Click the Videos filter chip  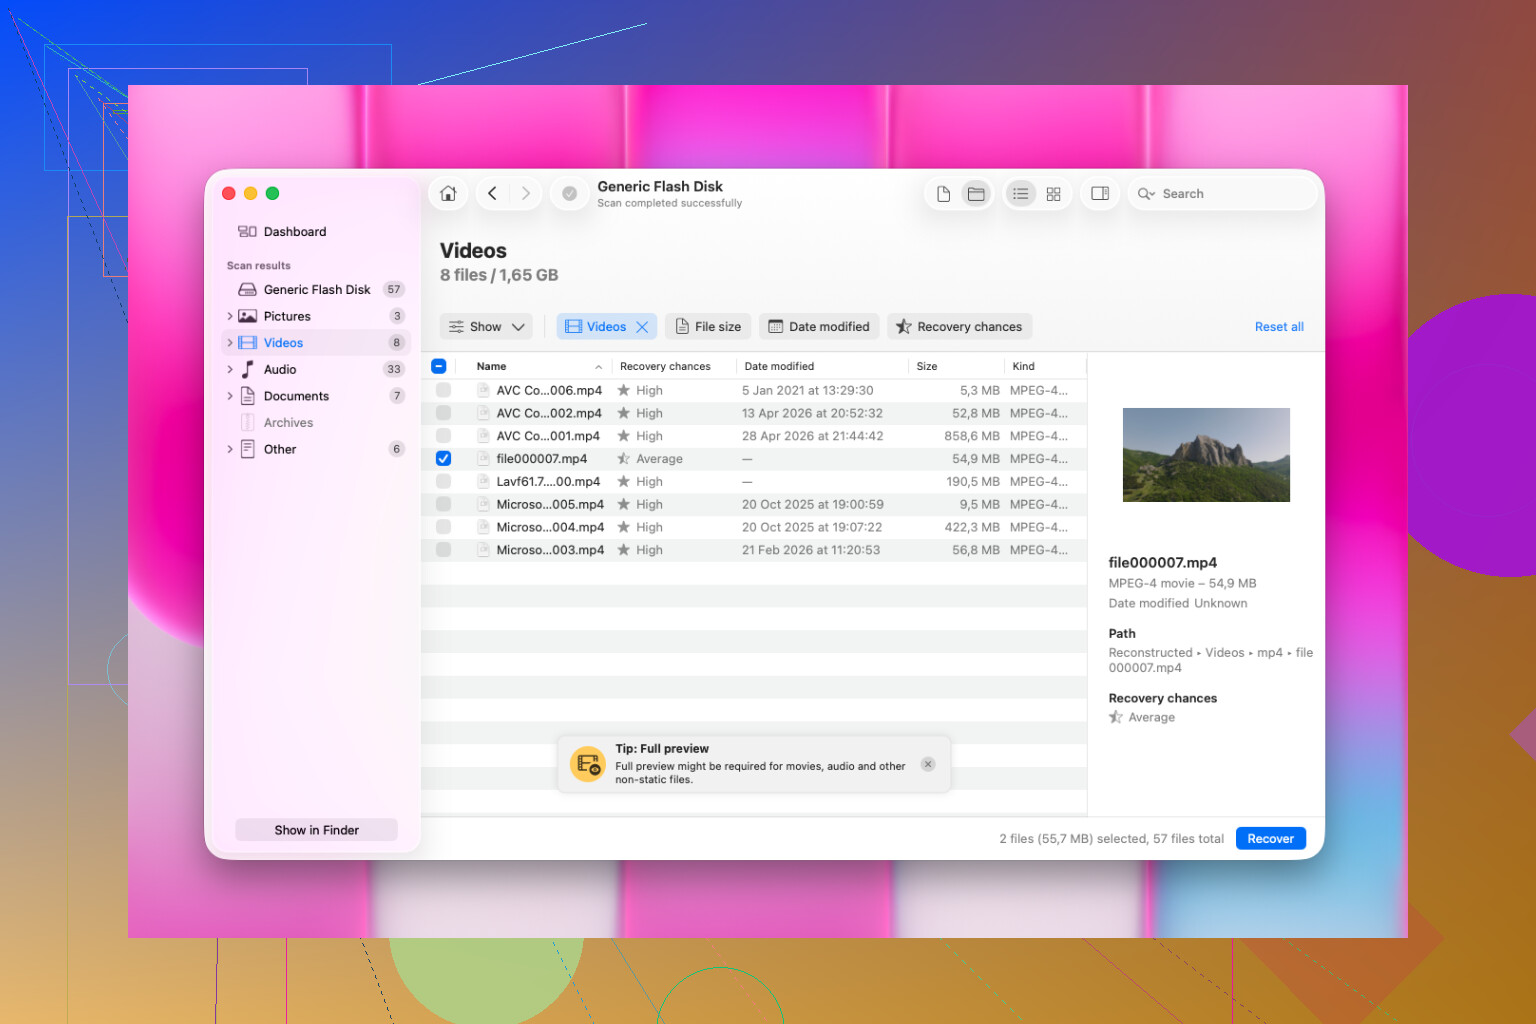coord(606,327)
